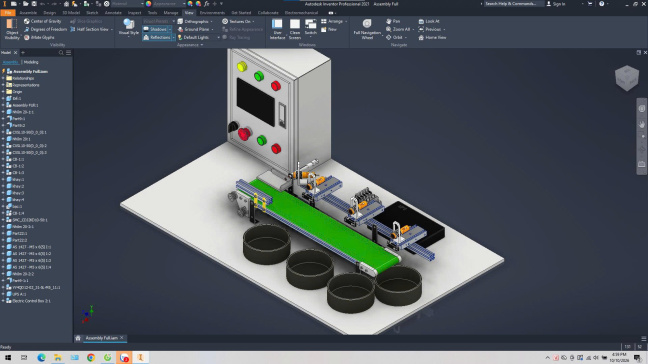The height and width of the screenshot is (364, 648).
Task: Switch to the Manage ribbon tab
Action: pos(171,13)
